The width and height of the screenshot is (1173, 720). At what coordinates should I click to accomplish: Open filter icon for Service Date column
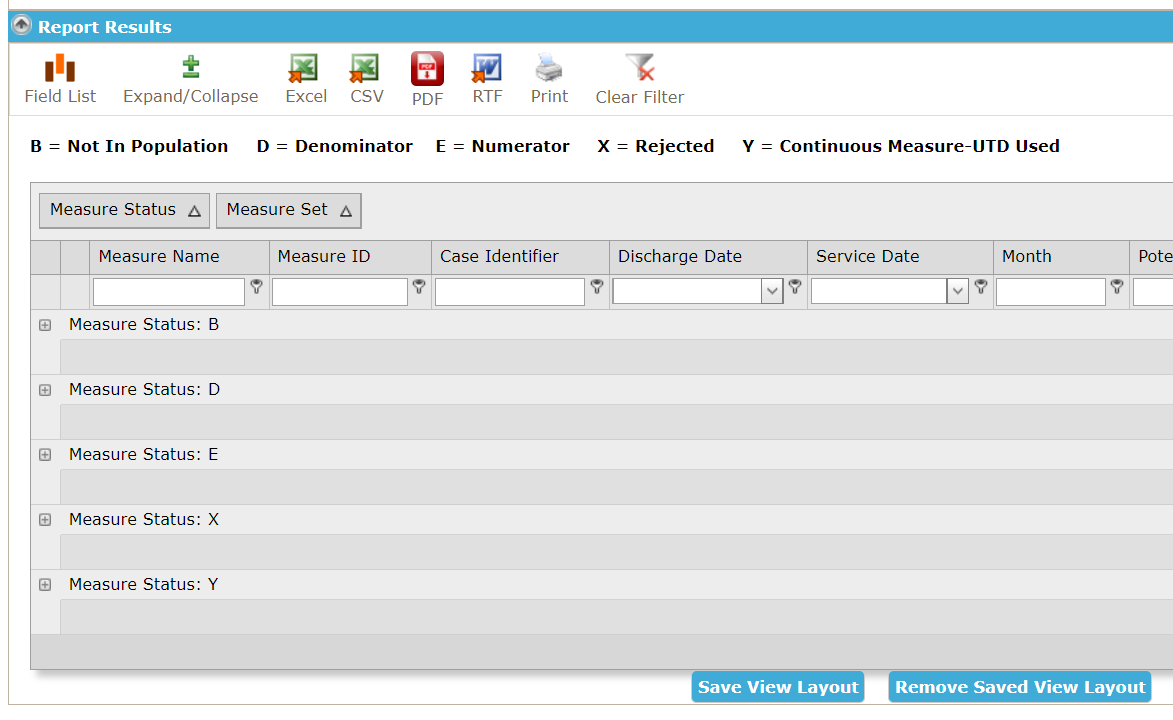[x=981, y=287]
